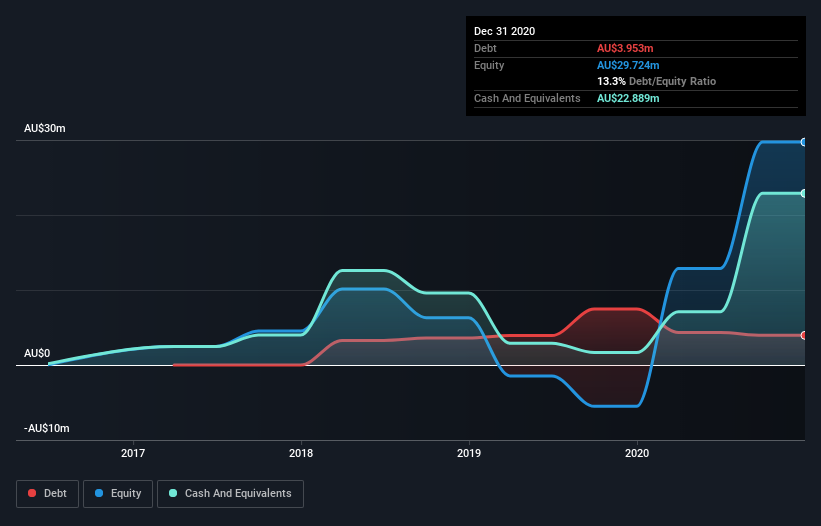Click the 2020 axis label
Viewport: 821px width, 526px height.
click(637, 453)
